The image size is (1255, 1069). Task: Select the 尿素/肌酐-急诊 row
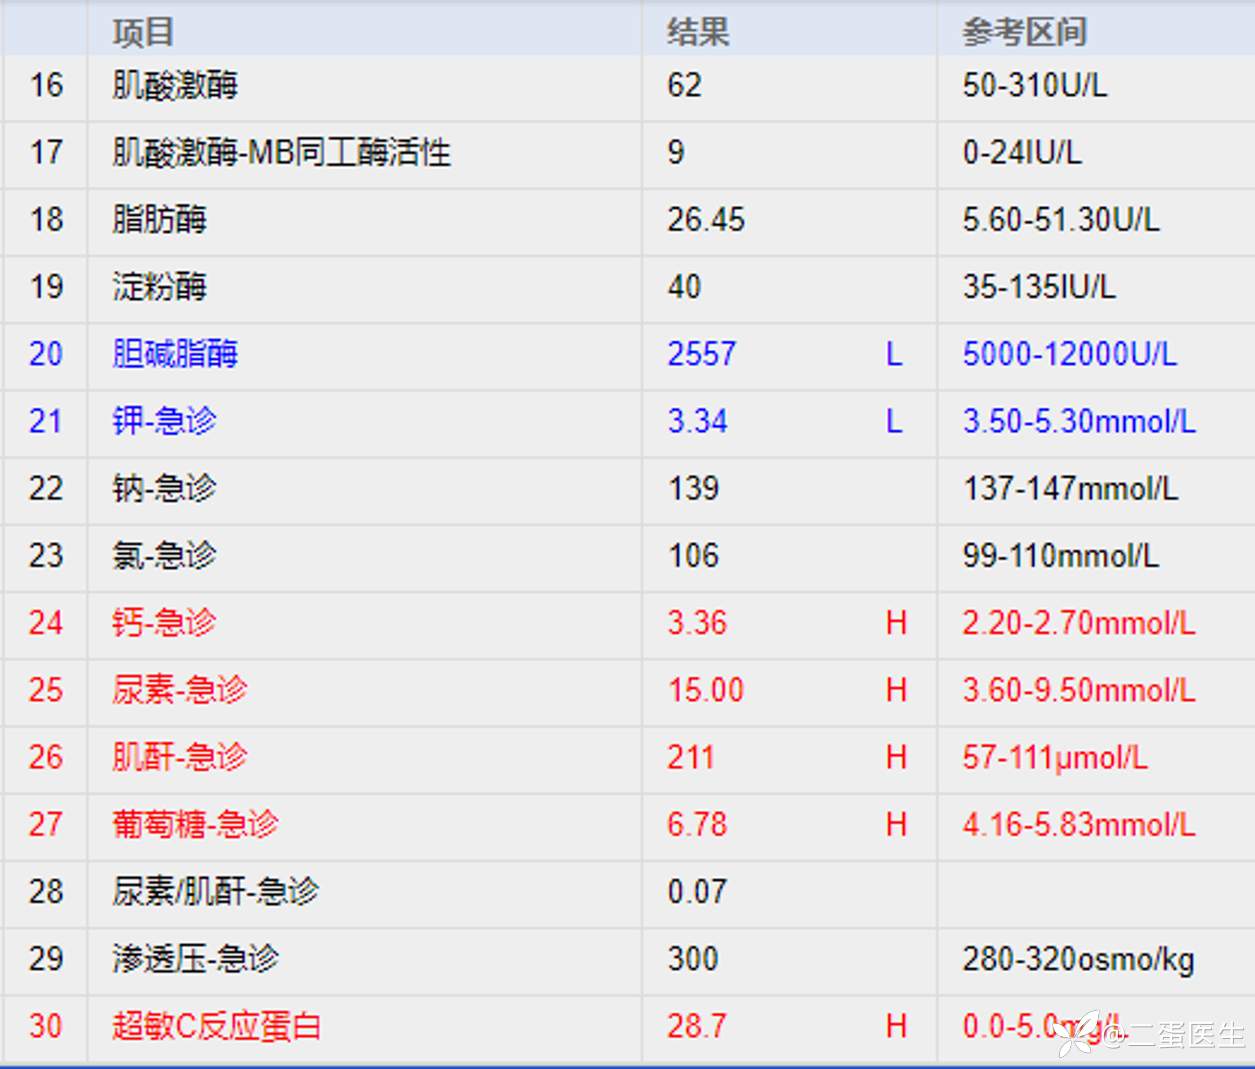(x=215, y=892)
